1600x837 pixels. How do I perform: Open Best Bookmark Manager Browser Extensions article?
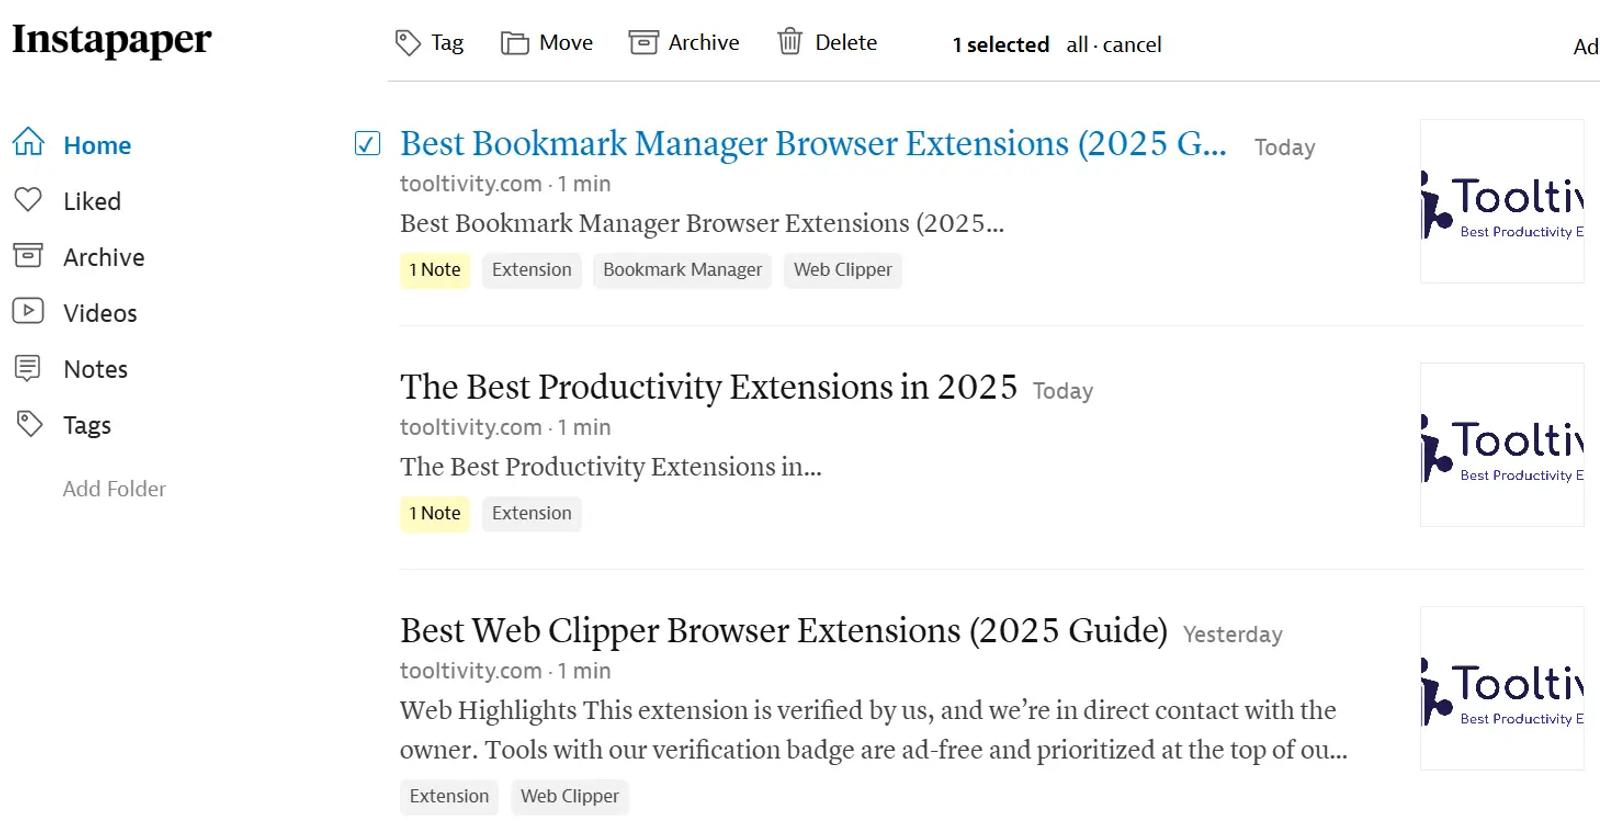(813, 143)
